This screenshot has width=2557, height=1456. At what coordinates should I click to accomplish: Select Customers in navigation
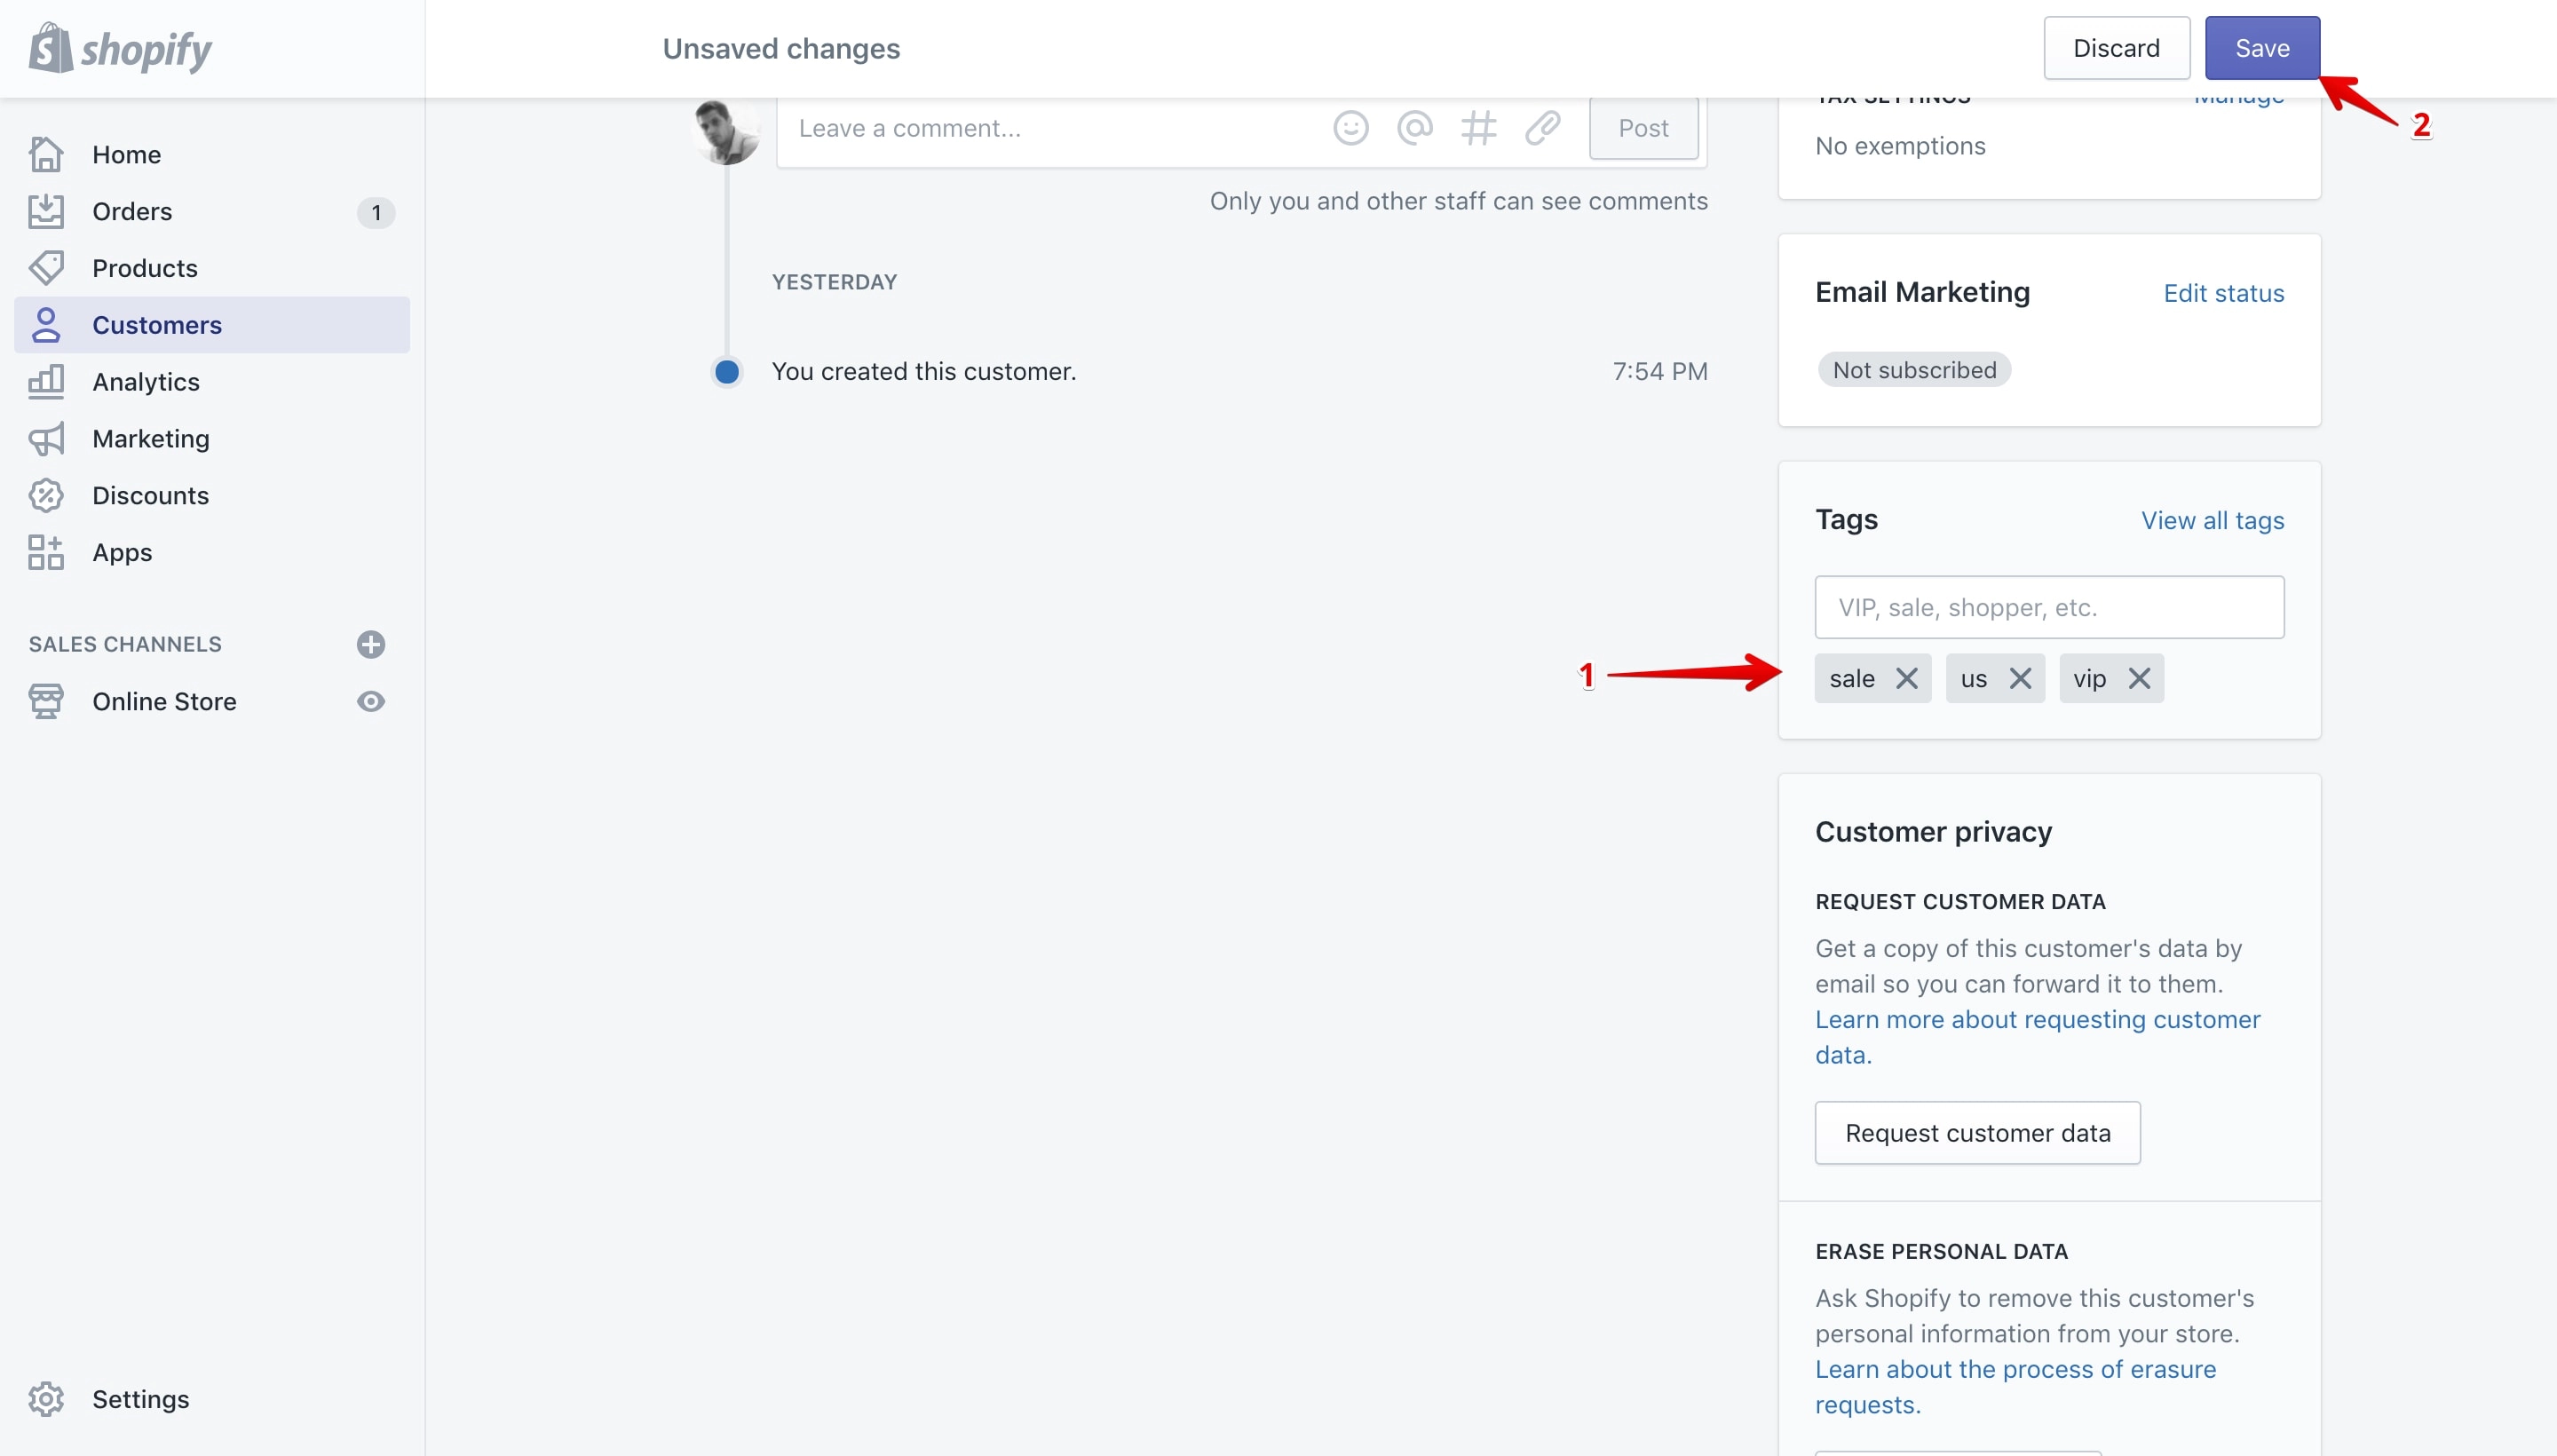(x=212, y=325)
